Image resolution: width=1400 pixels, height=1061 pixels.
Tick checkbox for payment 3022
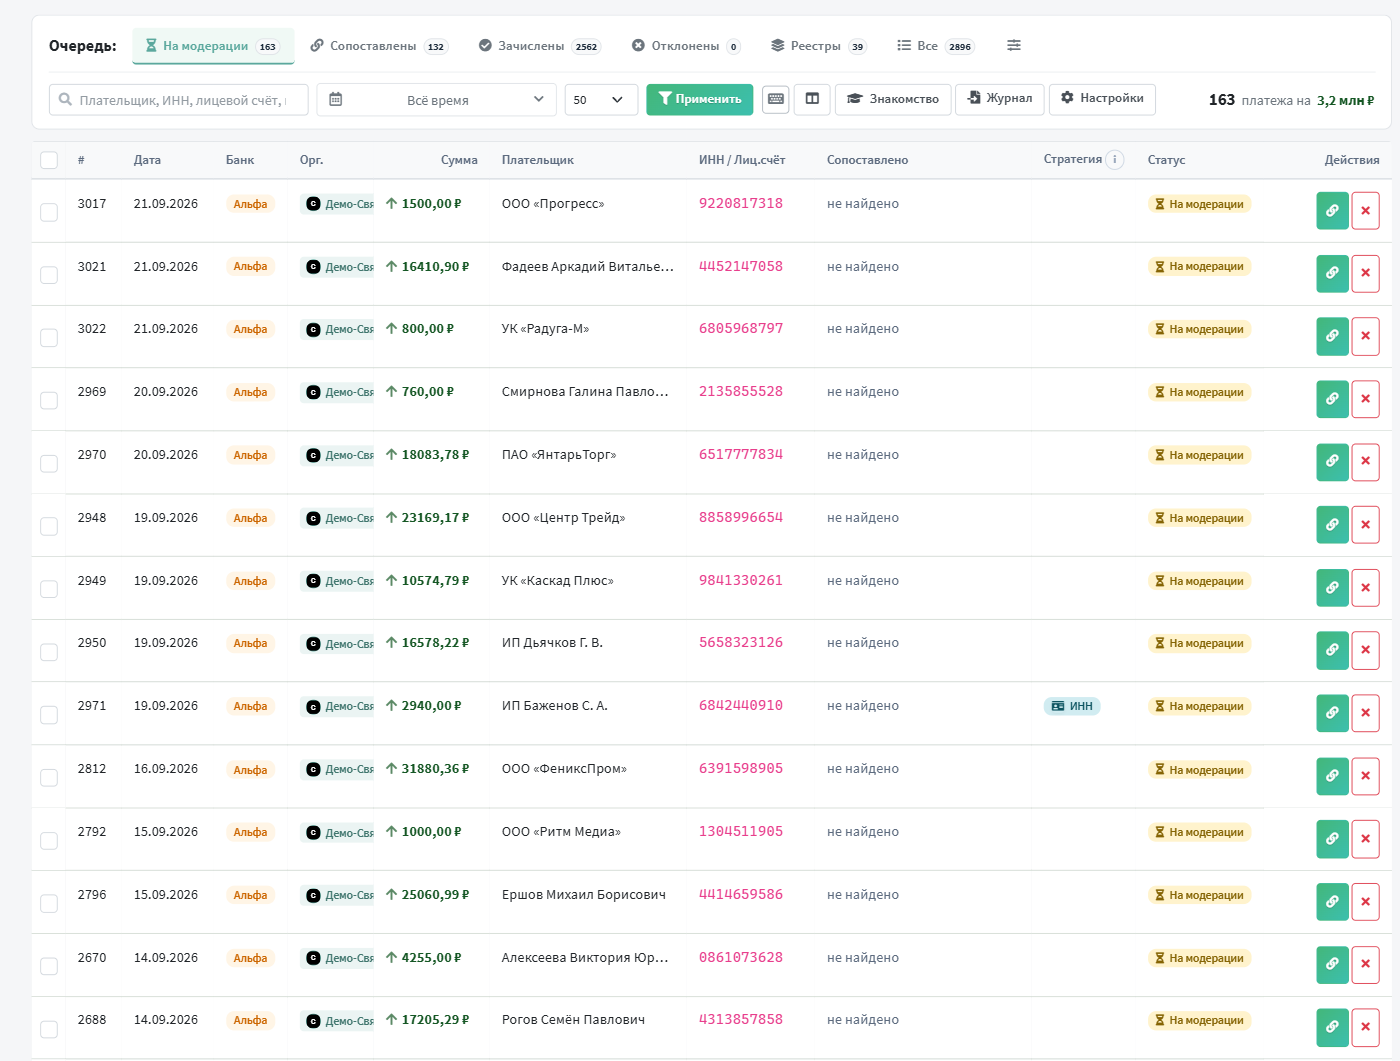point(49,337)
